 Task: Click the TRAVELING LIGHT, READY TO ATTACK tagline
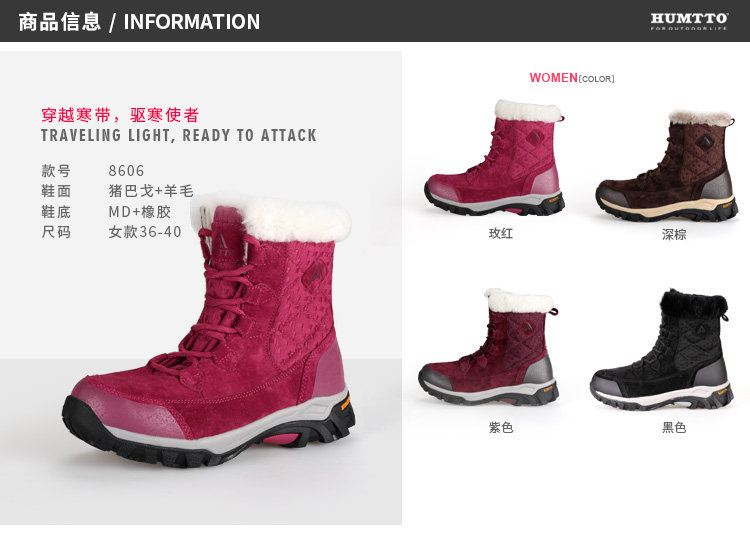[x=178, y=135]
